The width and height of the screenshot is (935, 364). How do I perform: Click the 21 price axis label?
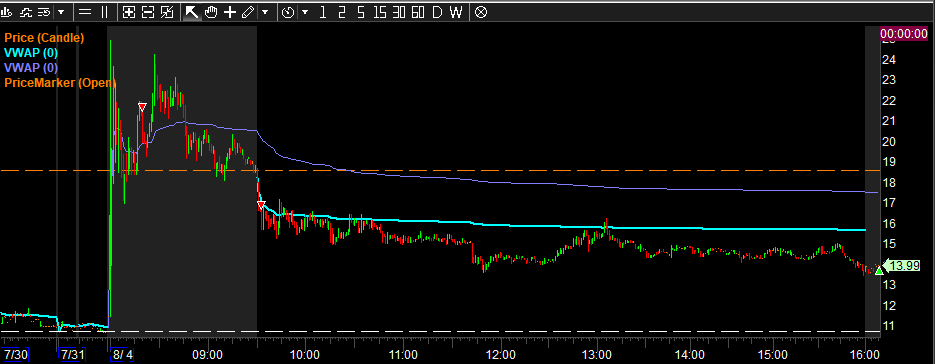coord(888,121)
